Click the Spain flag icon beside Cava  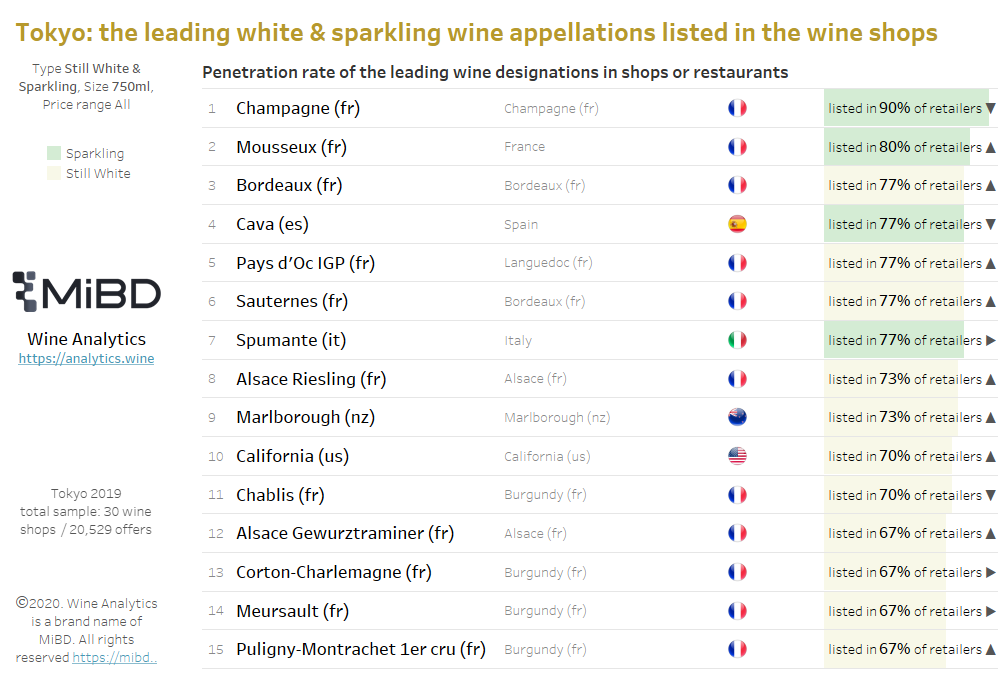point(737,224)
